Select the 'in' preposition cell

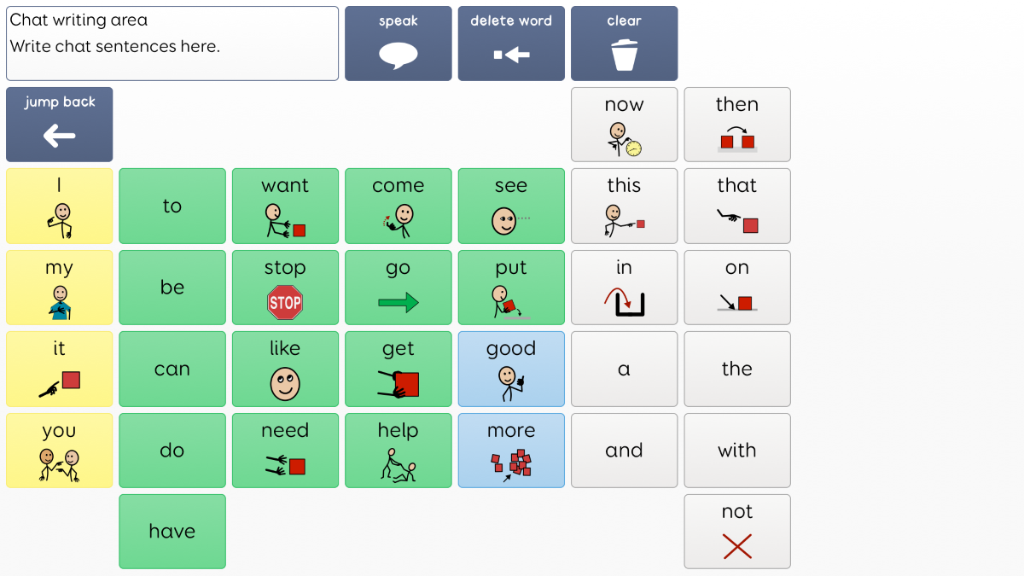tap(624, 287)
